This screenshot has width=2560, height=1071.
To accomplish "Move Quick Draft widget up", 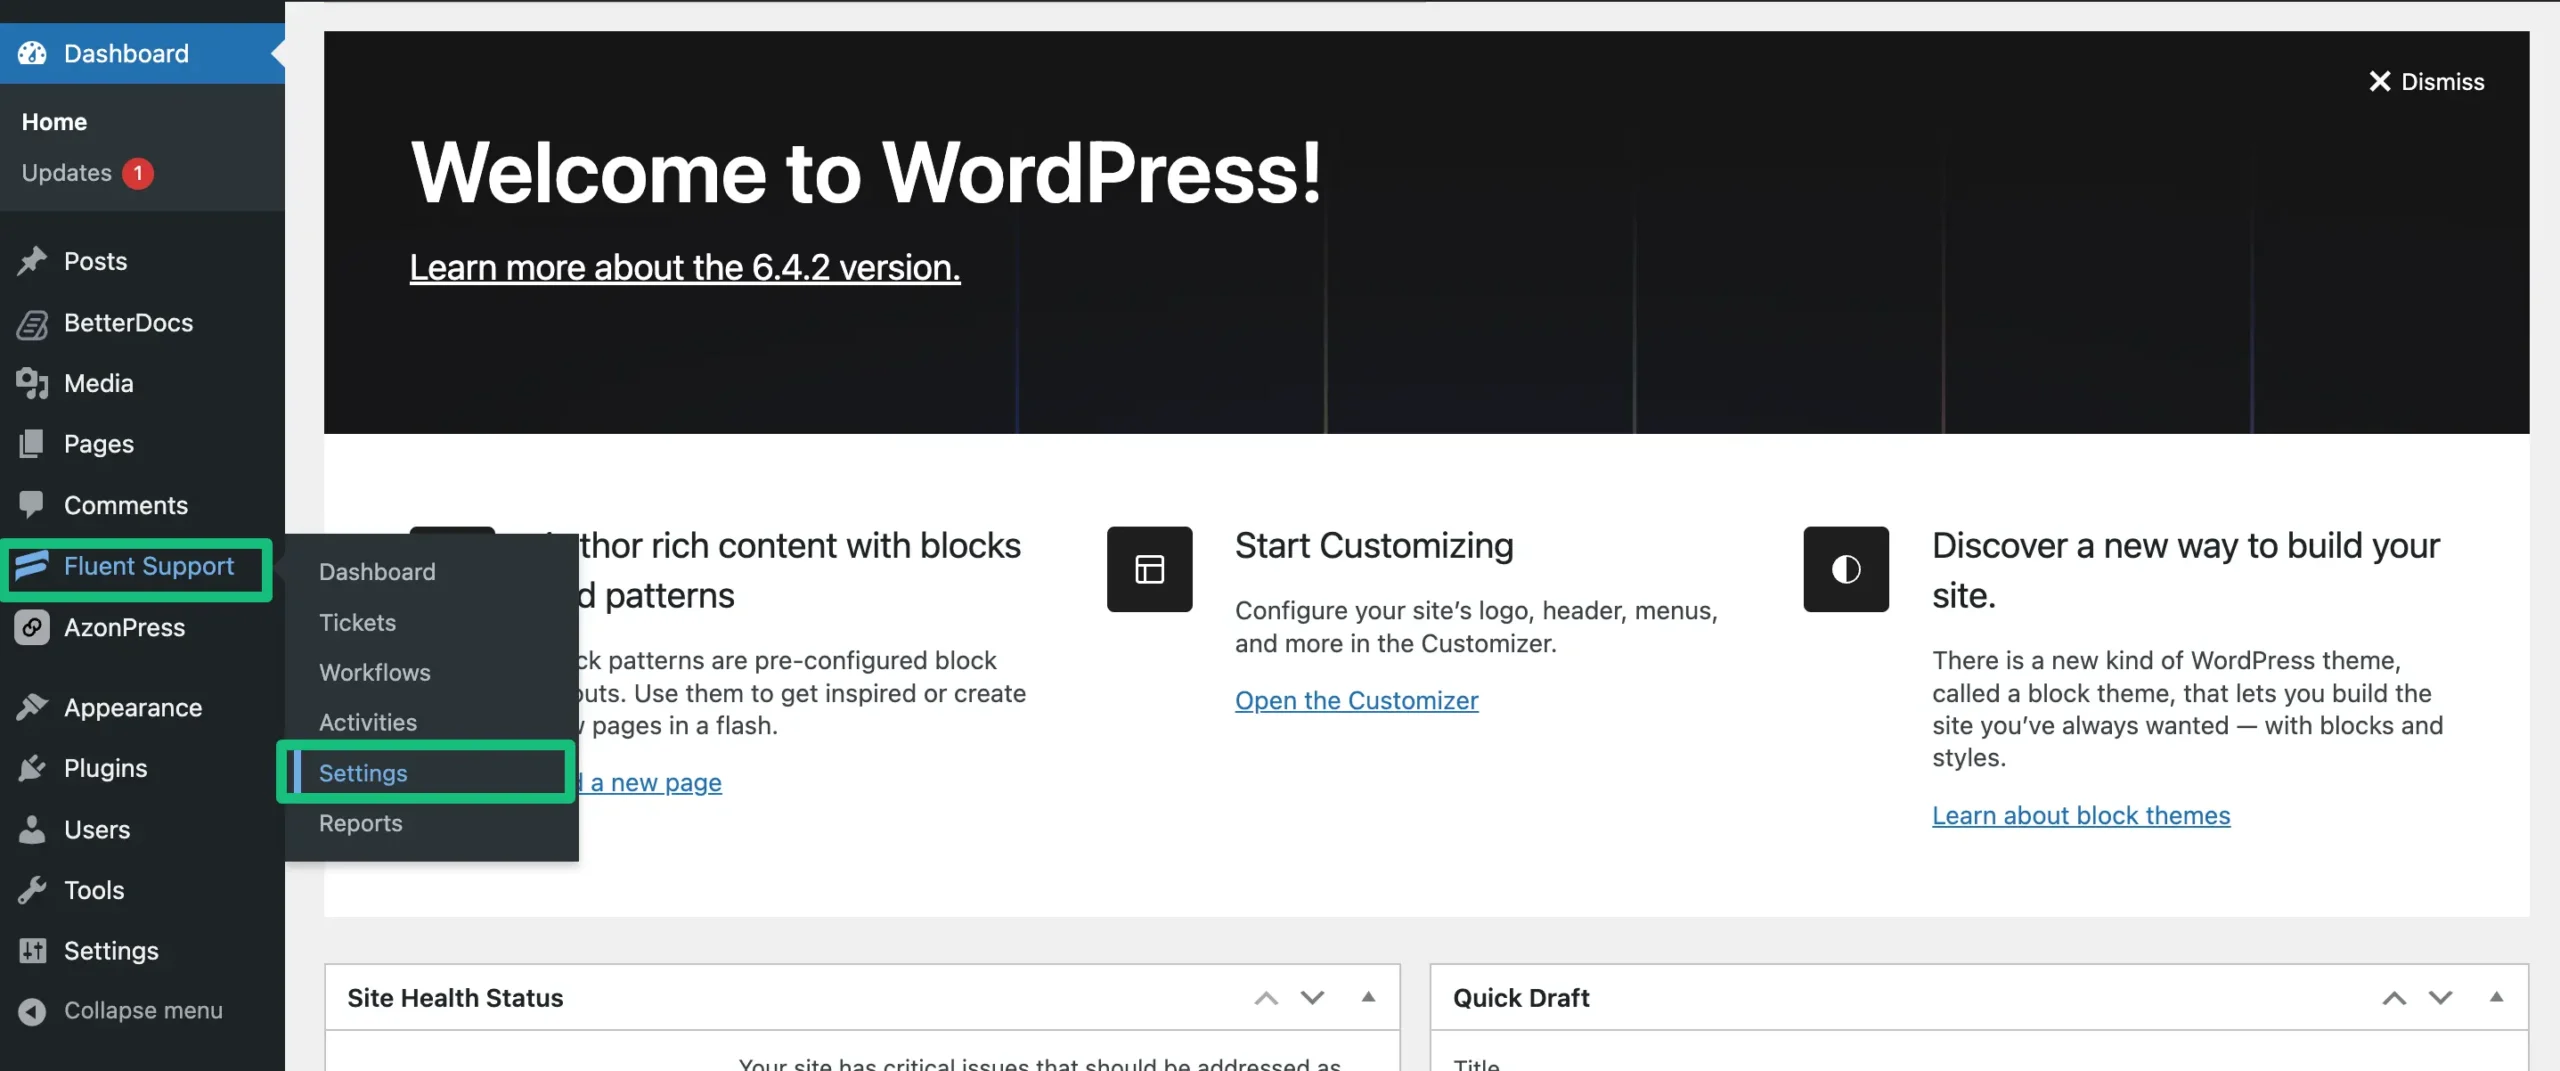I will click(x=2394, y=998).
